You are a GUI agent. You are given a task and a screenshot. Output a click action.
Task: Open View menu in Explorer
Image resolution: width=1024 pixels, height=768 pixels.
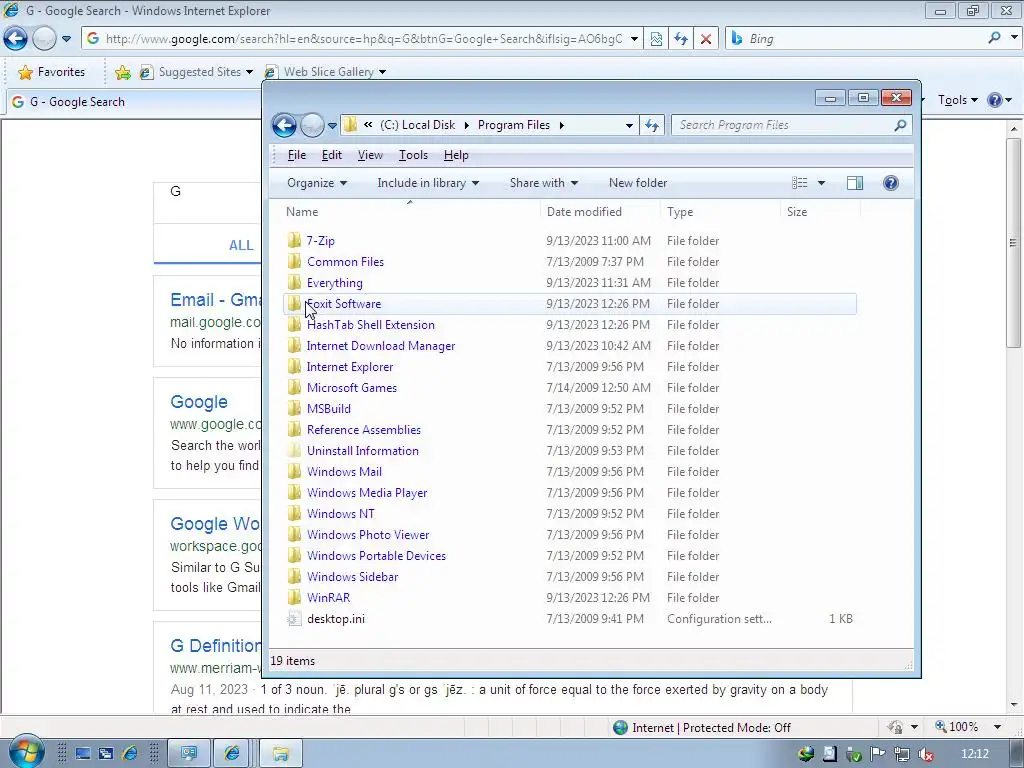click(370, 155)
